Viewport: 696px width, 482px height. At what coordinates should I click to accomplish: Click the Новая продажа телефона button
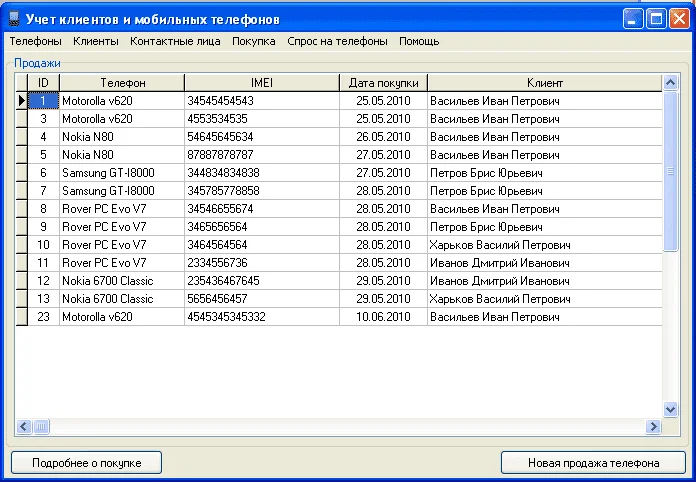pos(593,463)
